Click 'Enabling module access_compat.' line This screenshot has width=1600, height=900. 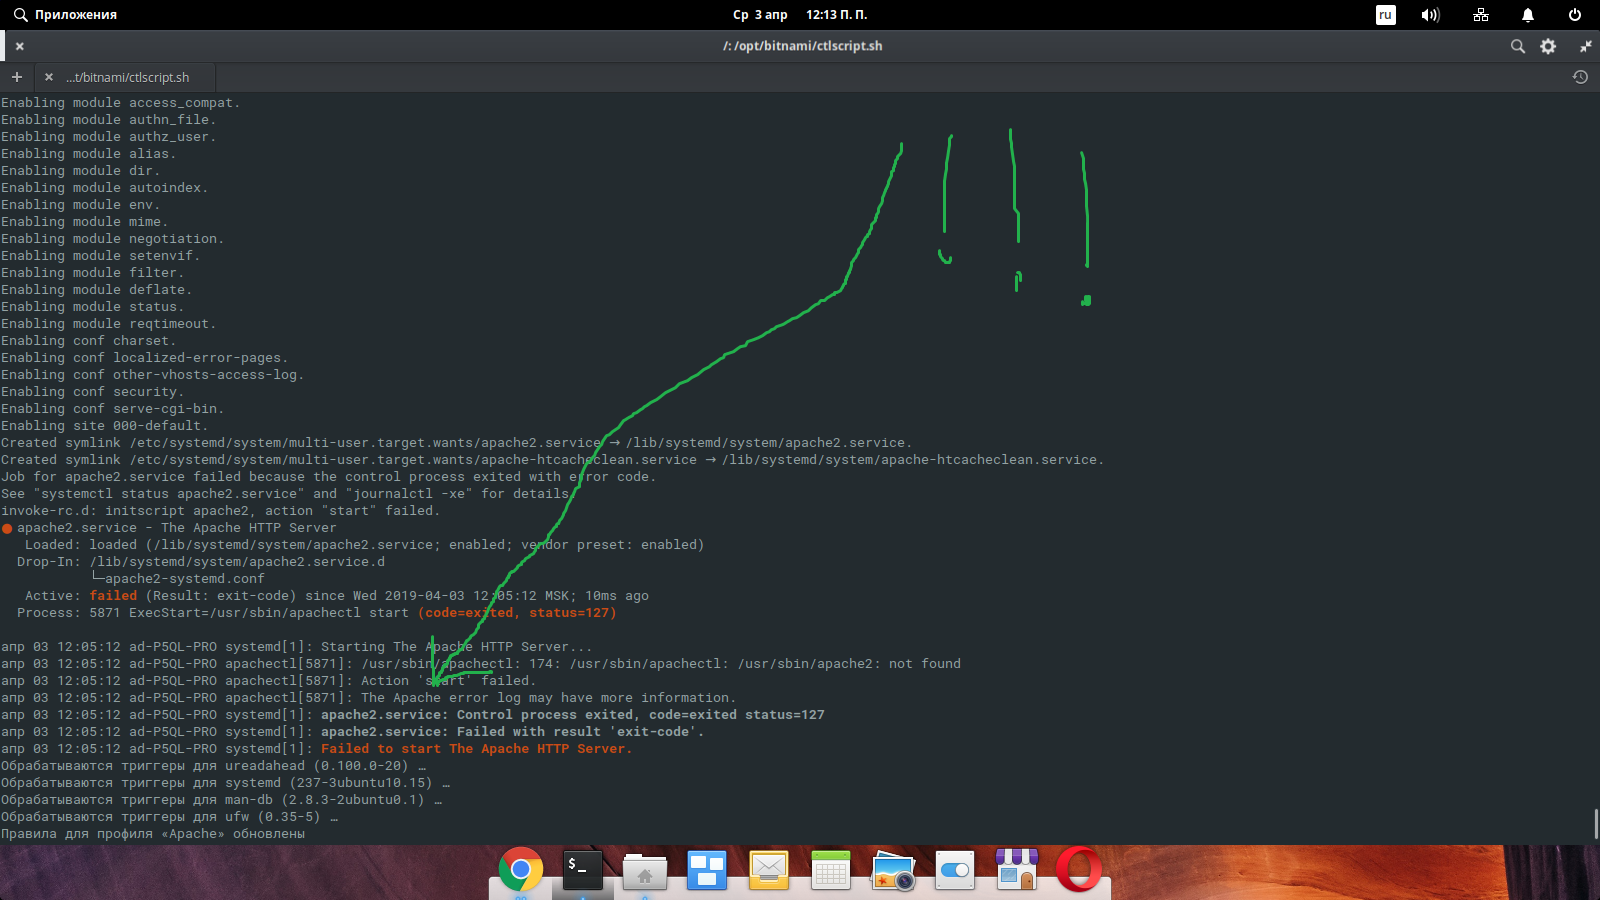tap(120, 103)
